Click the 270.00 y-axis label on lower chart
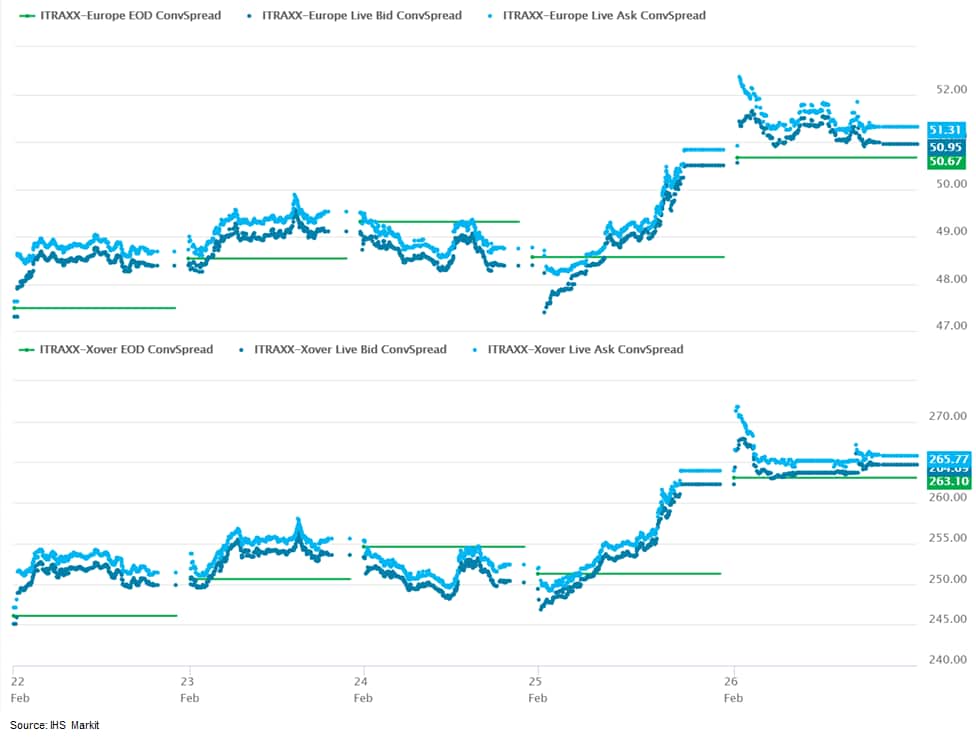This screenshot has width=976, height=738. point(945,416)
